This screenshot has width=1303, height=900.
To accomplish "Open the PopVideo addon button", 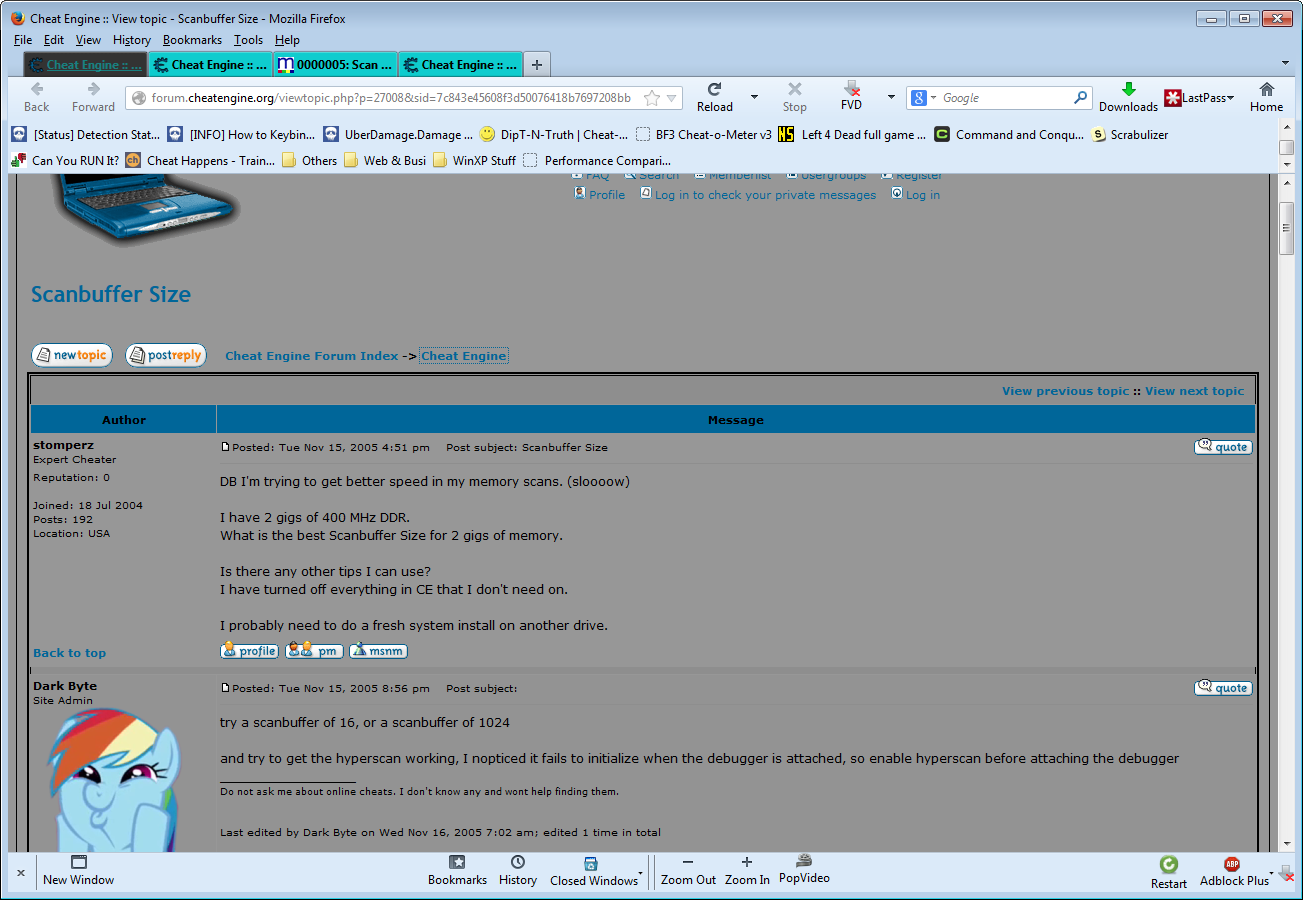I will tap(804, 868).
